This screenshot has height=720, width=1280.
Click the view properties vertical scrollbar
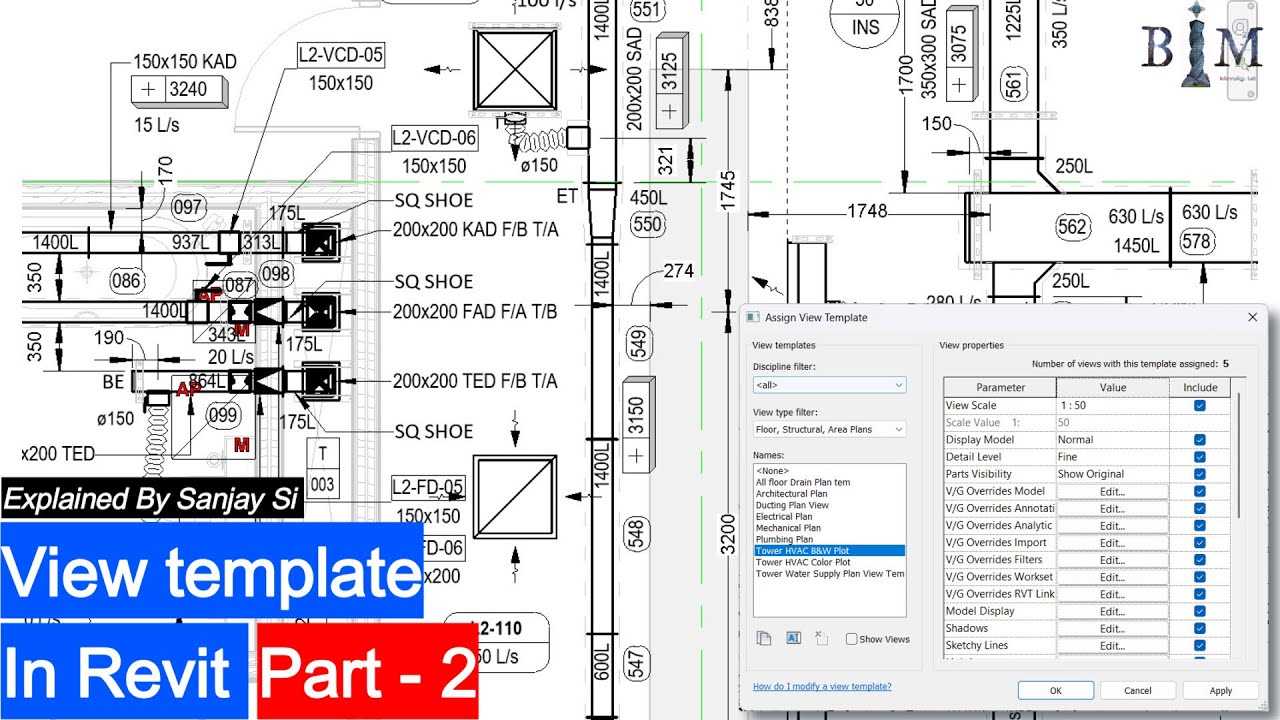click(1239, 455)
